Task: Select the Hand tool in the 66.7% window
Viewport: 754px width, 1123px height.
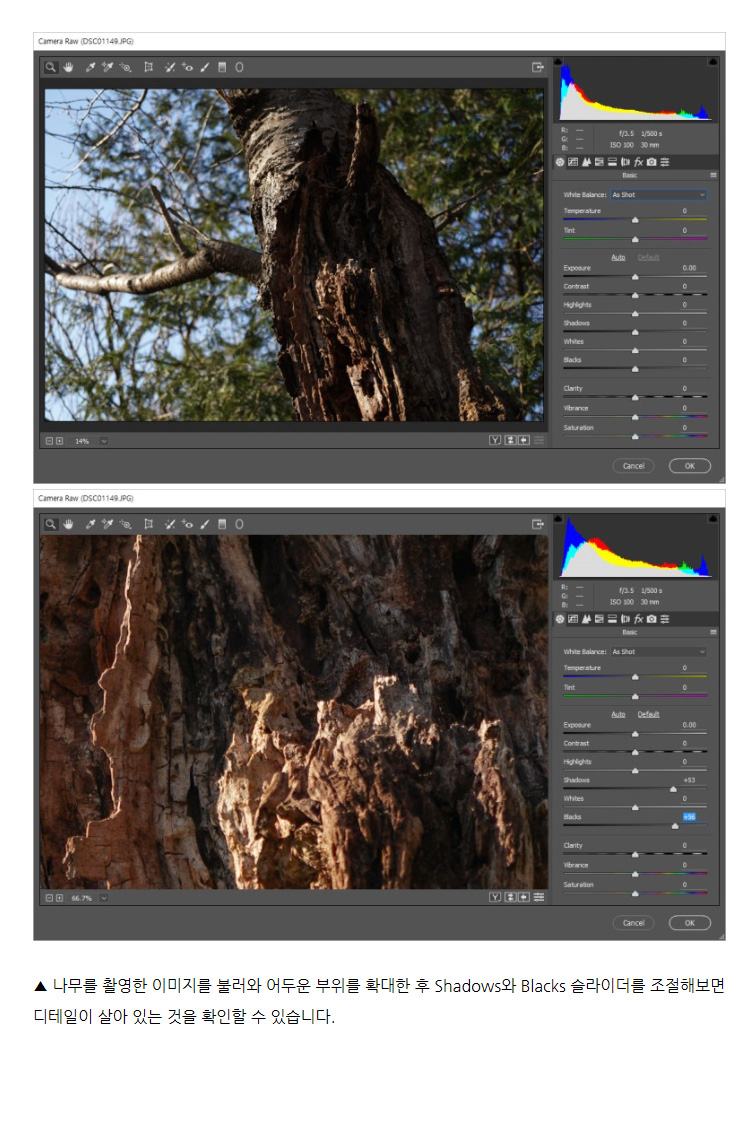Action: (x=69, y=524)
